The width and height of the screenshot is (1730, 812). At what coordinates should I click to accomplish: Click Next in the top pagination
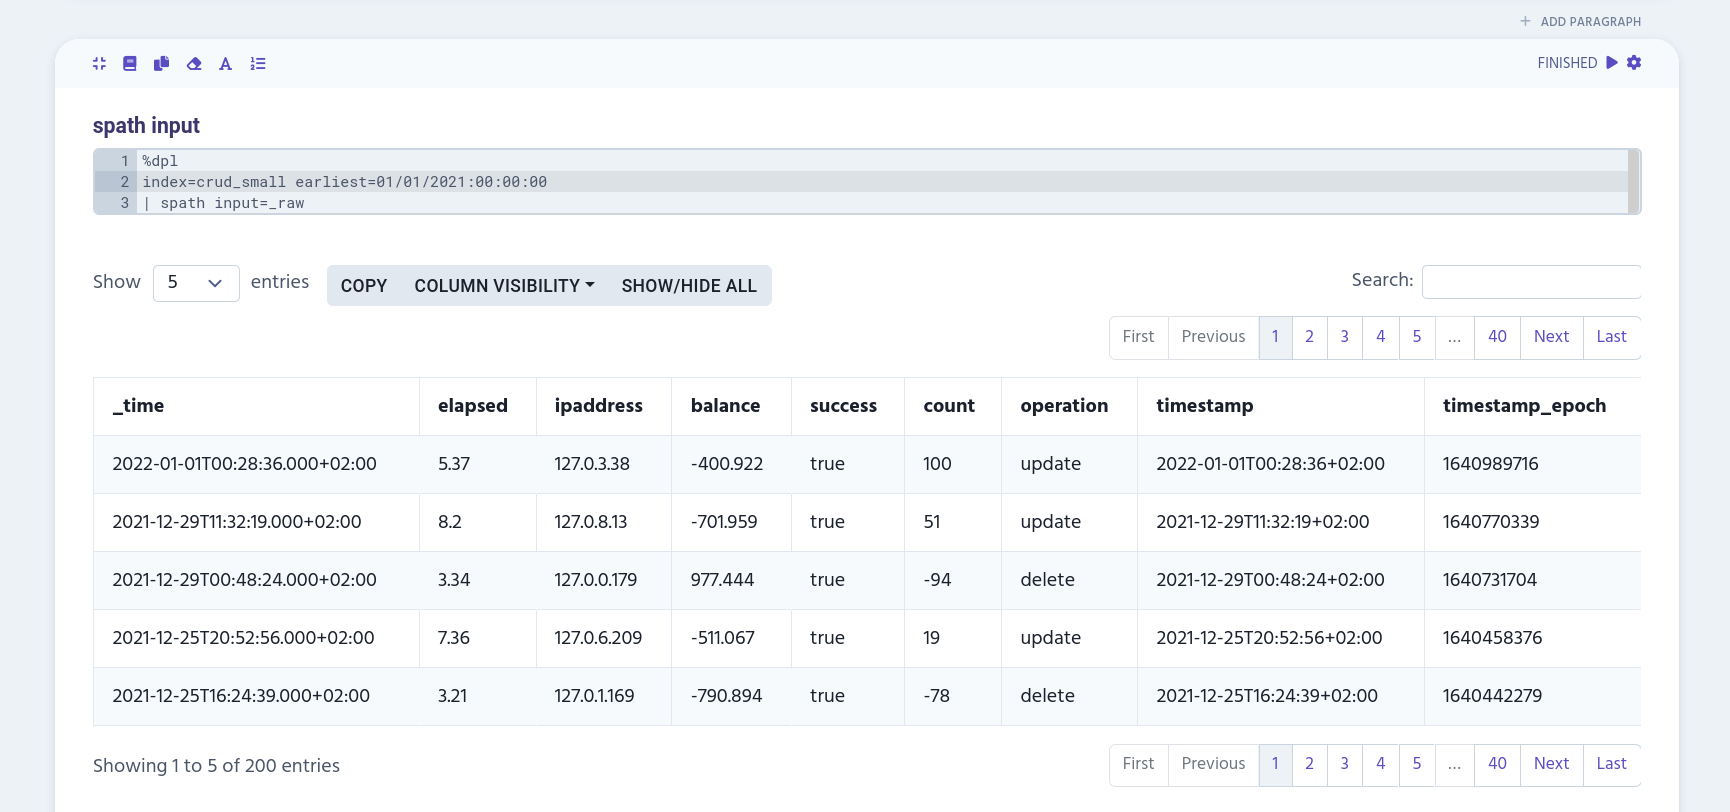pos(1551,337)
